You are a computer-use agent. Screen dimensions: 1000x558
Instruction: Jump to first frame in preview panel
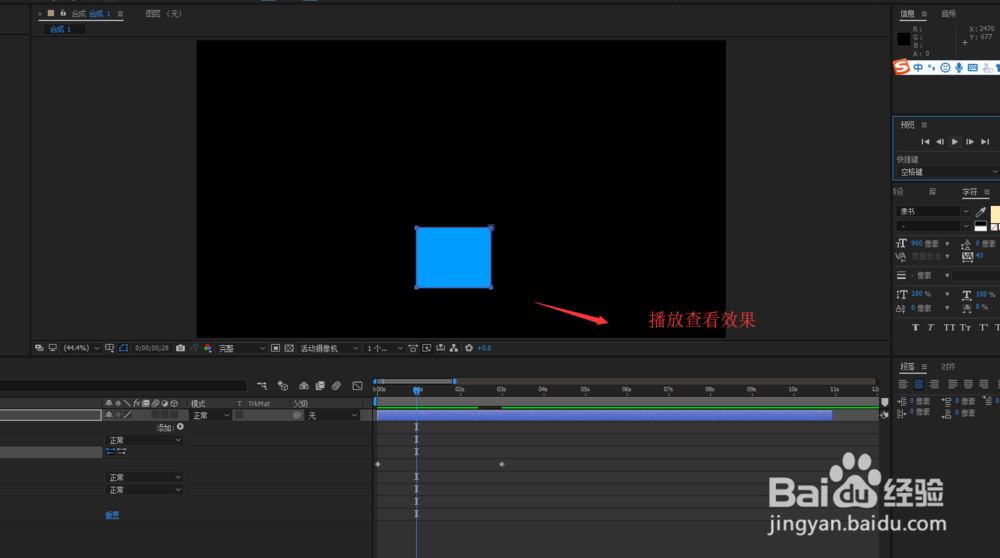point(925,142)
